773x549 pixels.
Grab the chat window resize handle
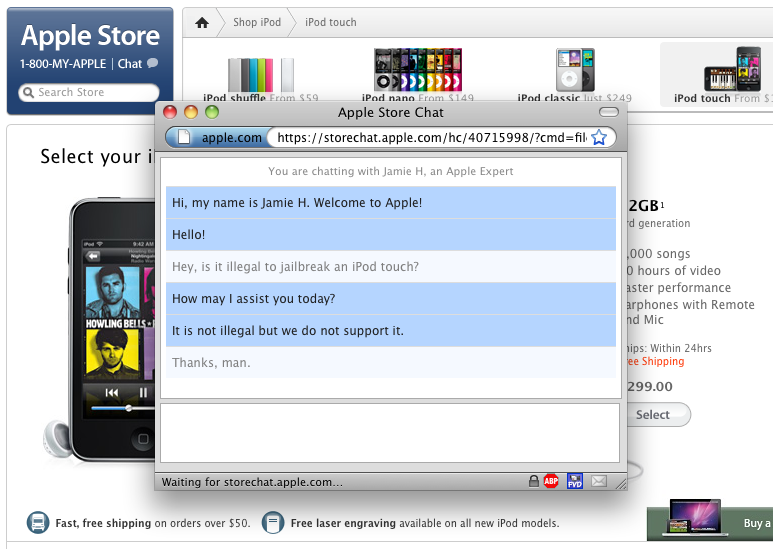tap(621, 484)
